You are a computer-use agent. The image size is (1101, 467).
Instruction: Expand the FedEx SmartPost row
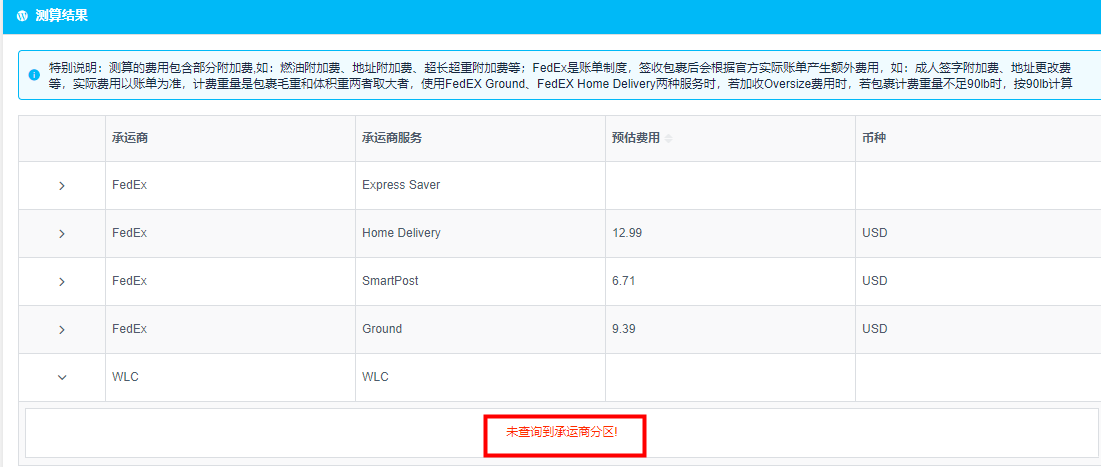tap(62, 282)
